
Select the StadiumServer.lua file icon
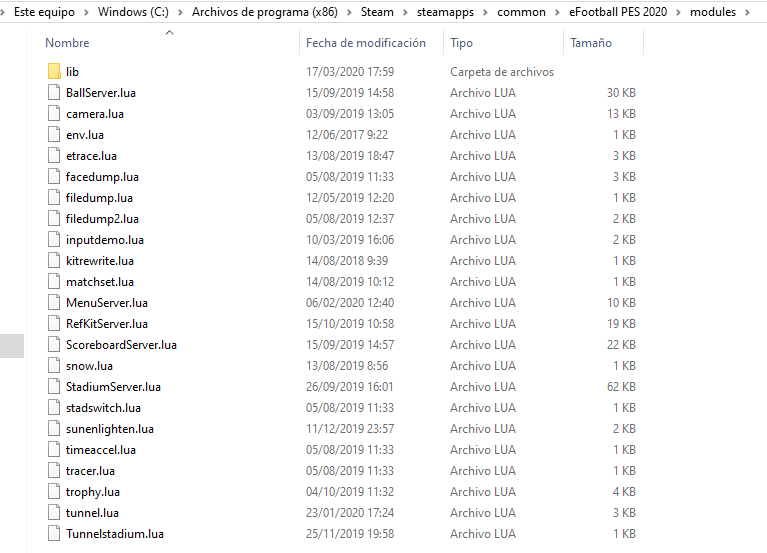coord(54,387)
